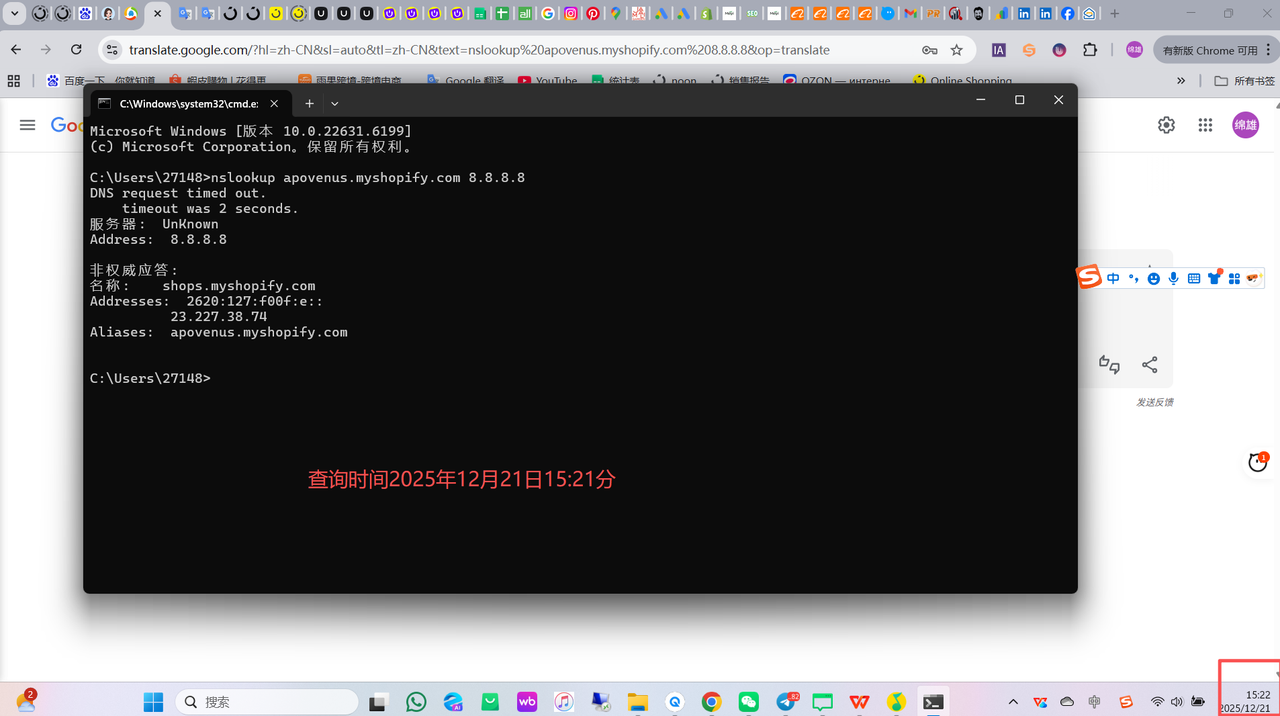Open a new Chrome tab
Image resolution: width=1280 pixels, height=716 pixels.
1114,14
